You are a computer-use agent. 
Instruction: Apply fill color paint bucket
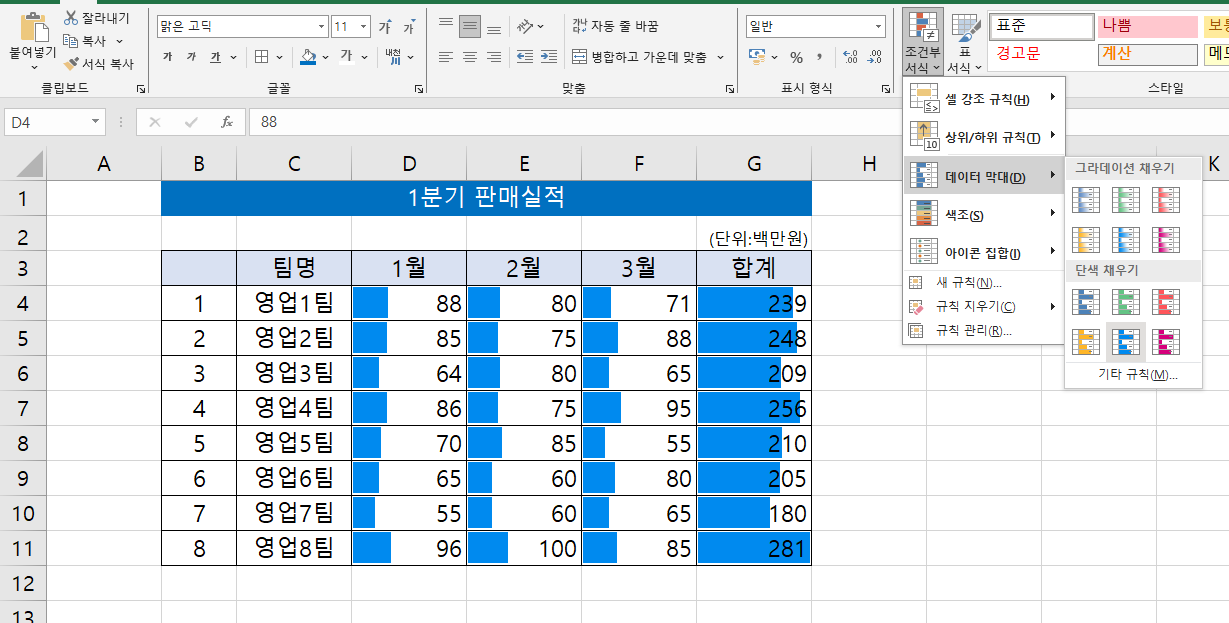point(309,57)
